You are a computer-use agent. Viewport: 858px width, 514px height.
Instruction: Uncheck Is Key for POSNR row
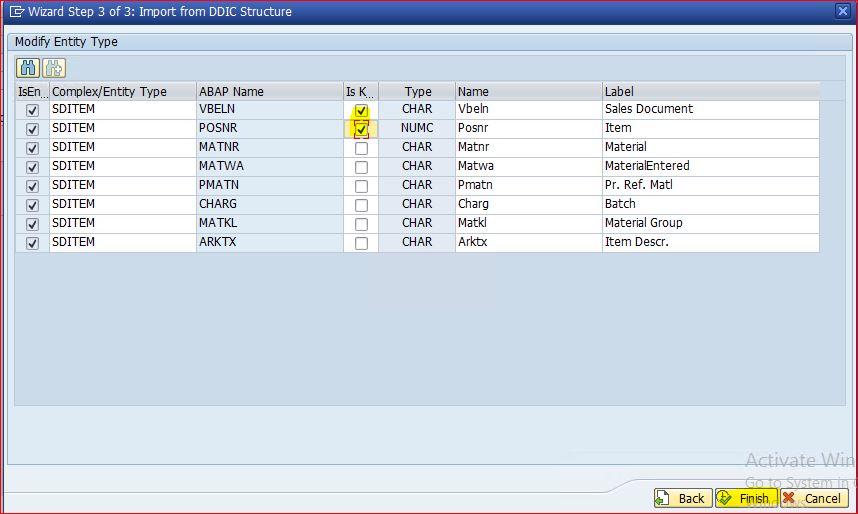[x=361, y=129]
